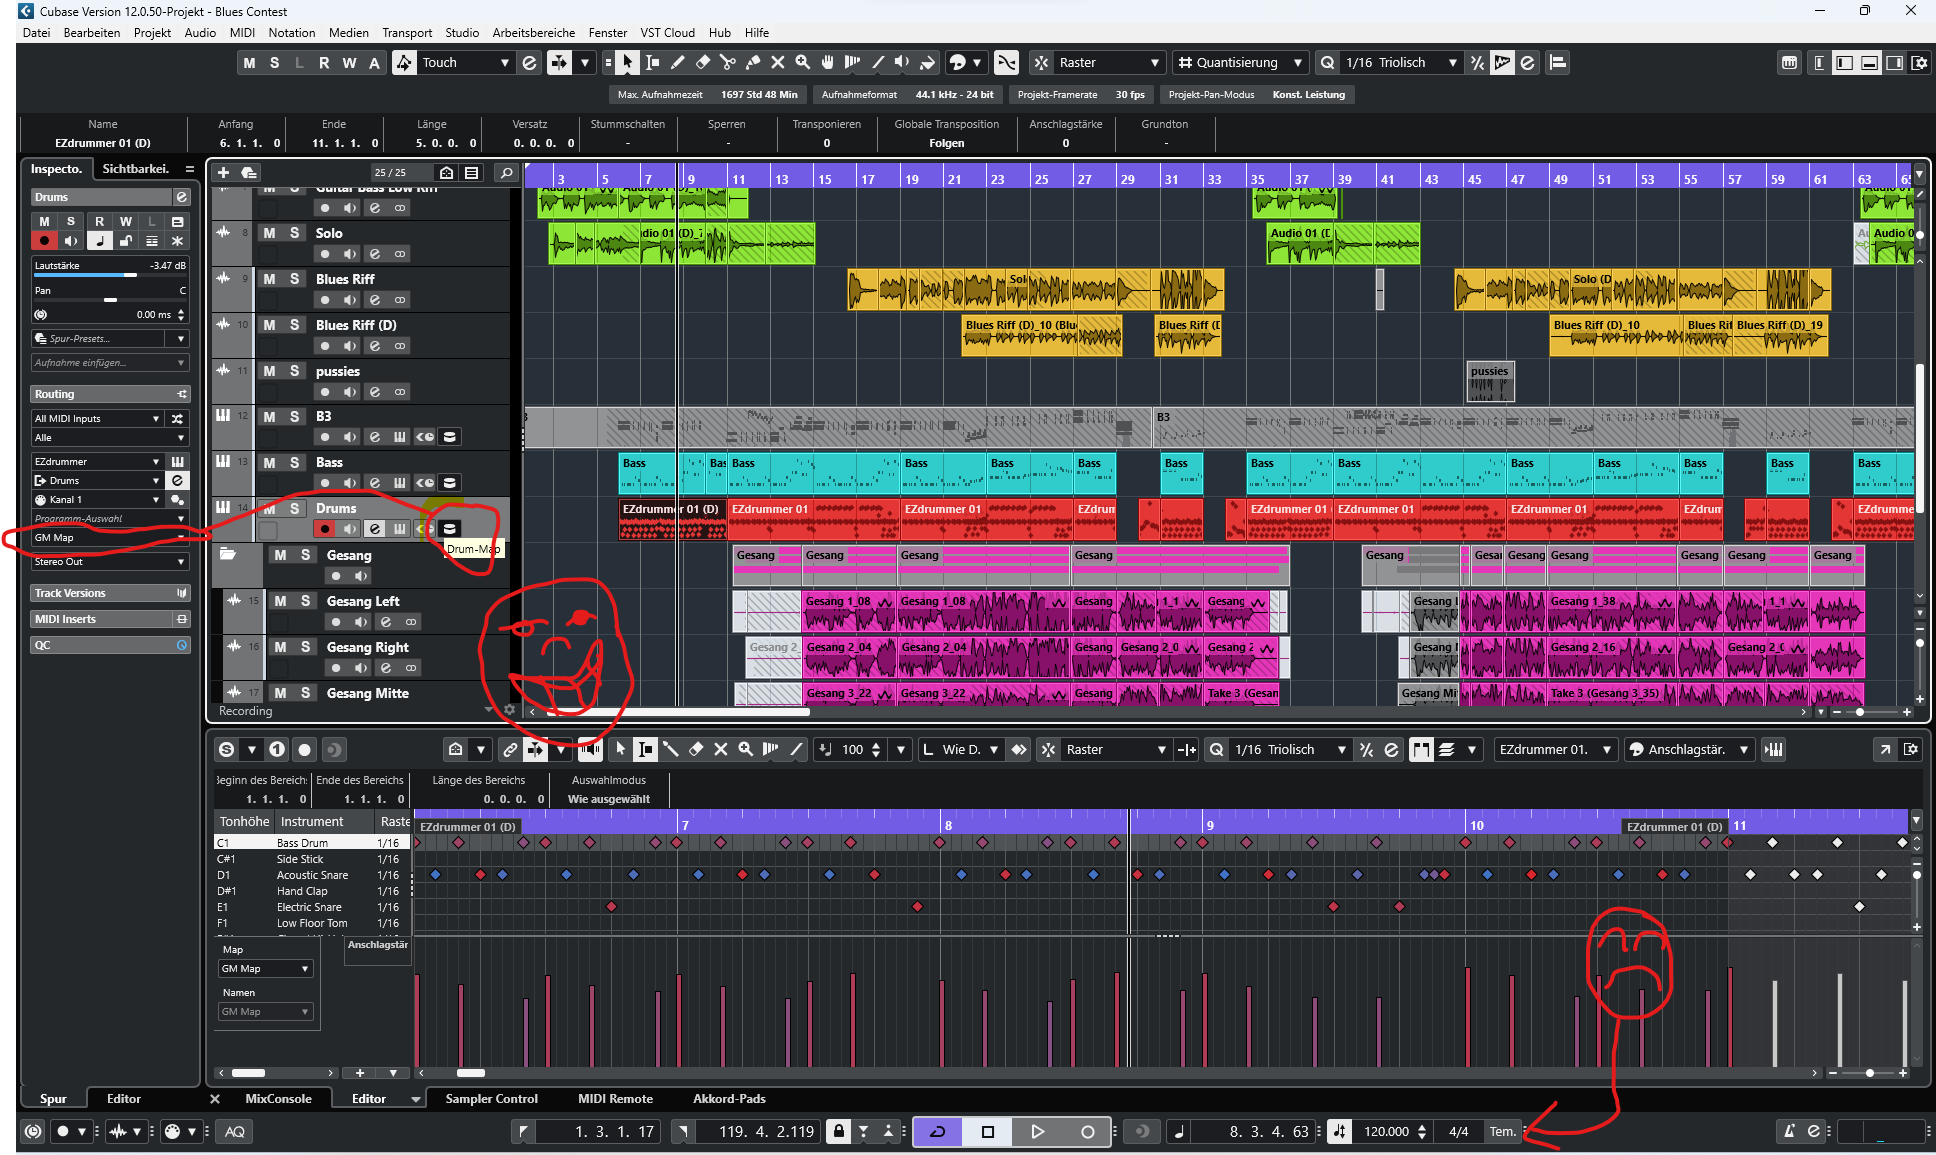Image resolution: width=1936 pixels, height=1155 pixels.
Task: Toggle record enable on Drums track
Action: tap(324, 528)
